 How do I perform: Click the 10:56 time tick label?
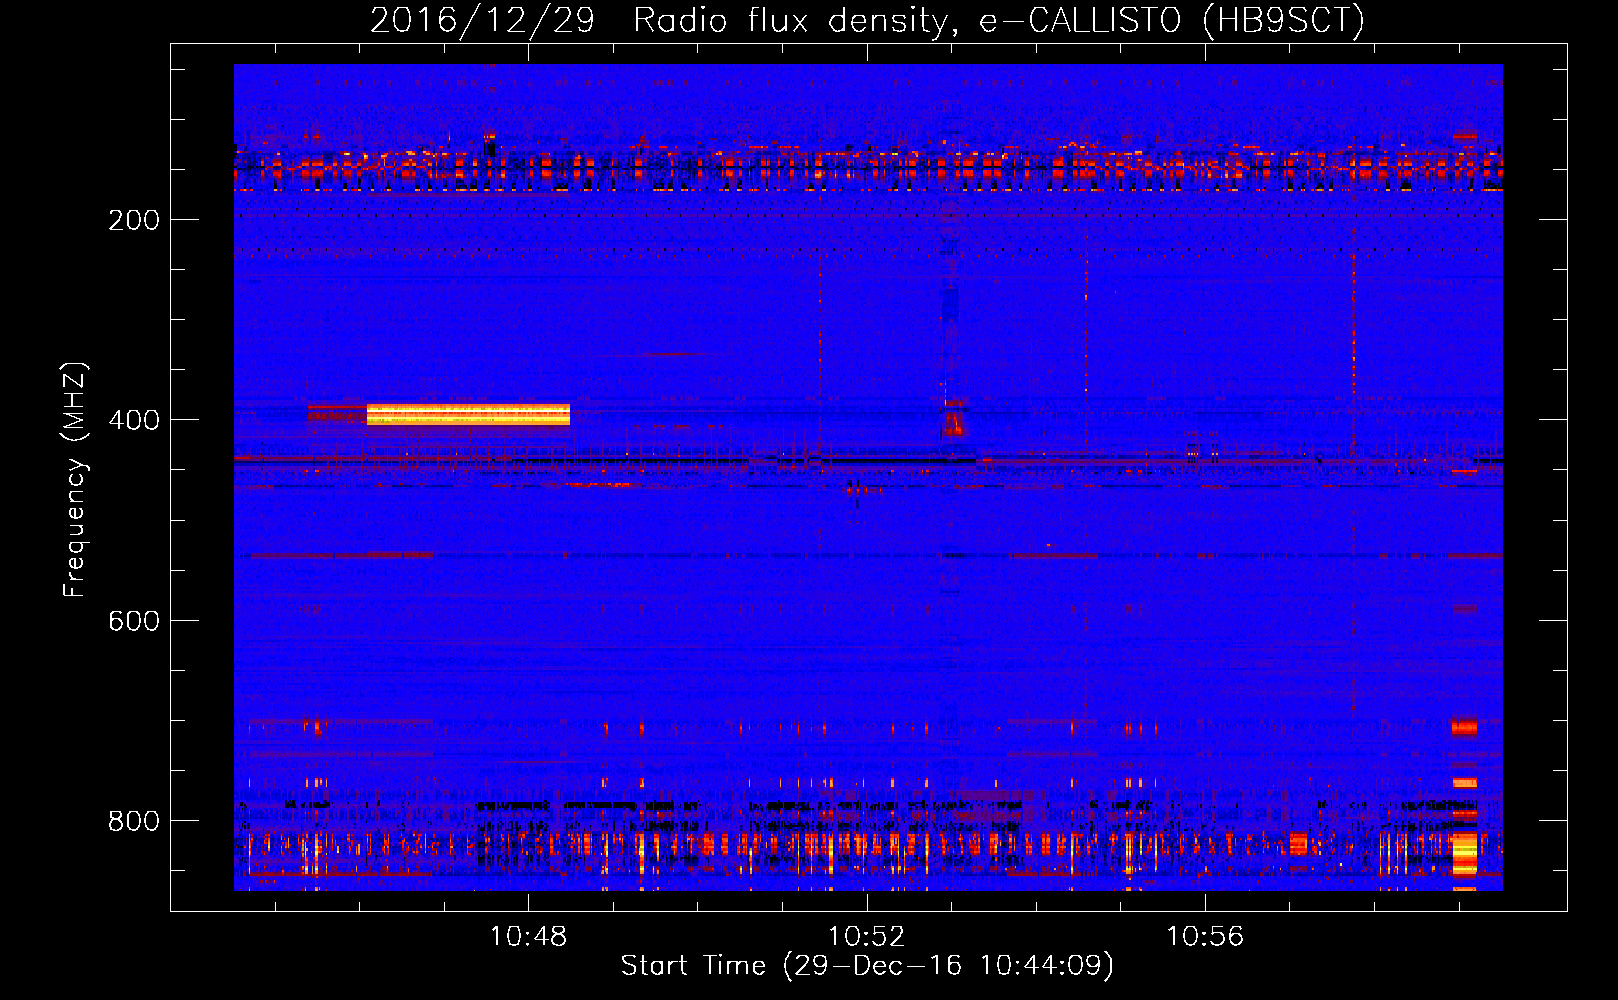pos(1205,936)
